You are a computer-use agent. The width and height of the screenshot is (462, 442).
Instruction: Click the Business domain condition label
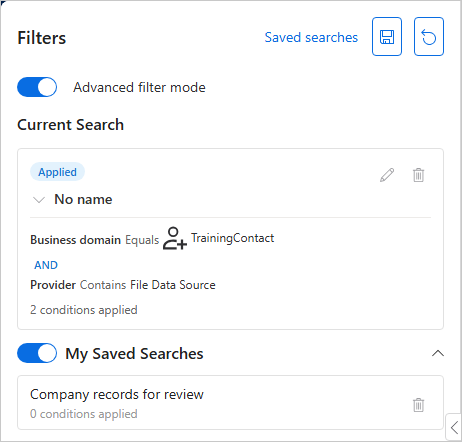tap(75, 240)
